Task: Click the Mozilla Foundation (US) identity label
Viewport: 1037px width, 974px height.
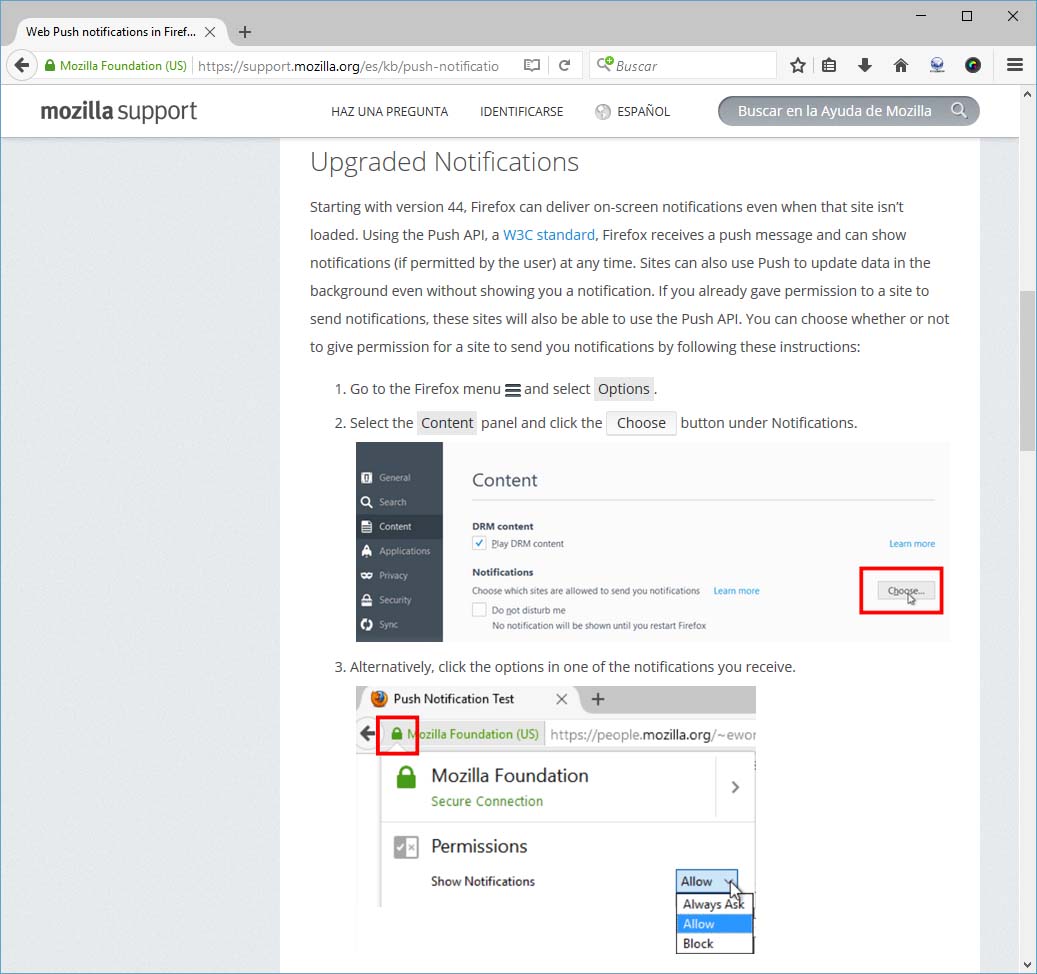Action: coord(123,65)
